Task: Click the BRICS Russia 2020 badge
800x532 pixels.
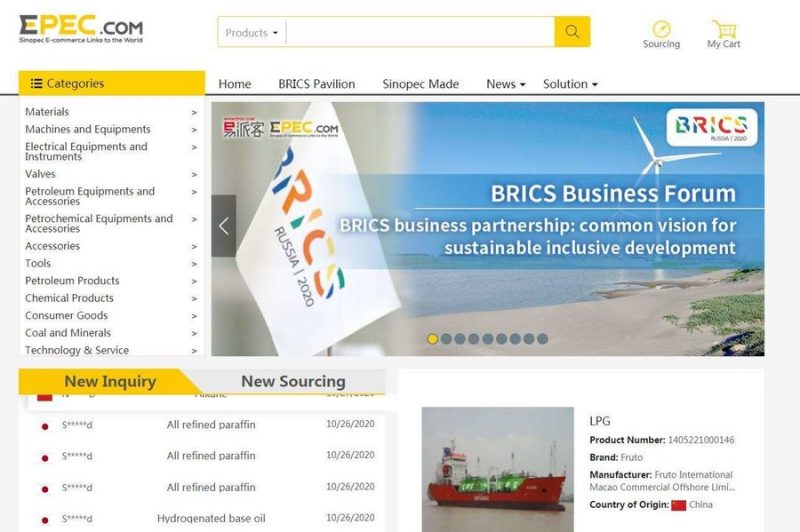Action: point(711,127)
